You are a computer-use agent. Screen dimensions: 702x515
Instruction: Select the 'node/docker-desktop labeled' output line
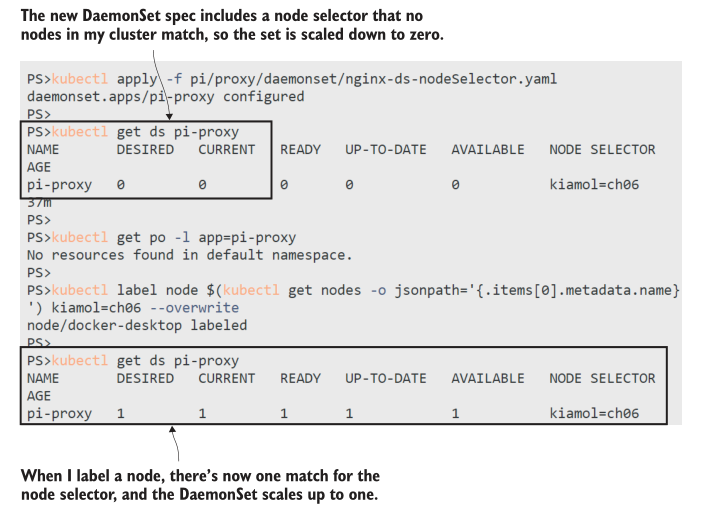[x=137, y=325]
